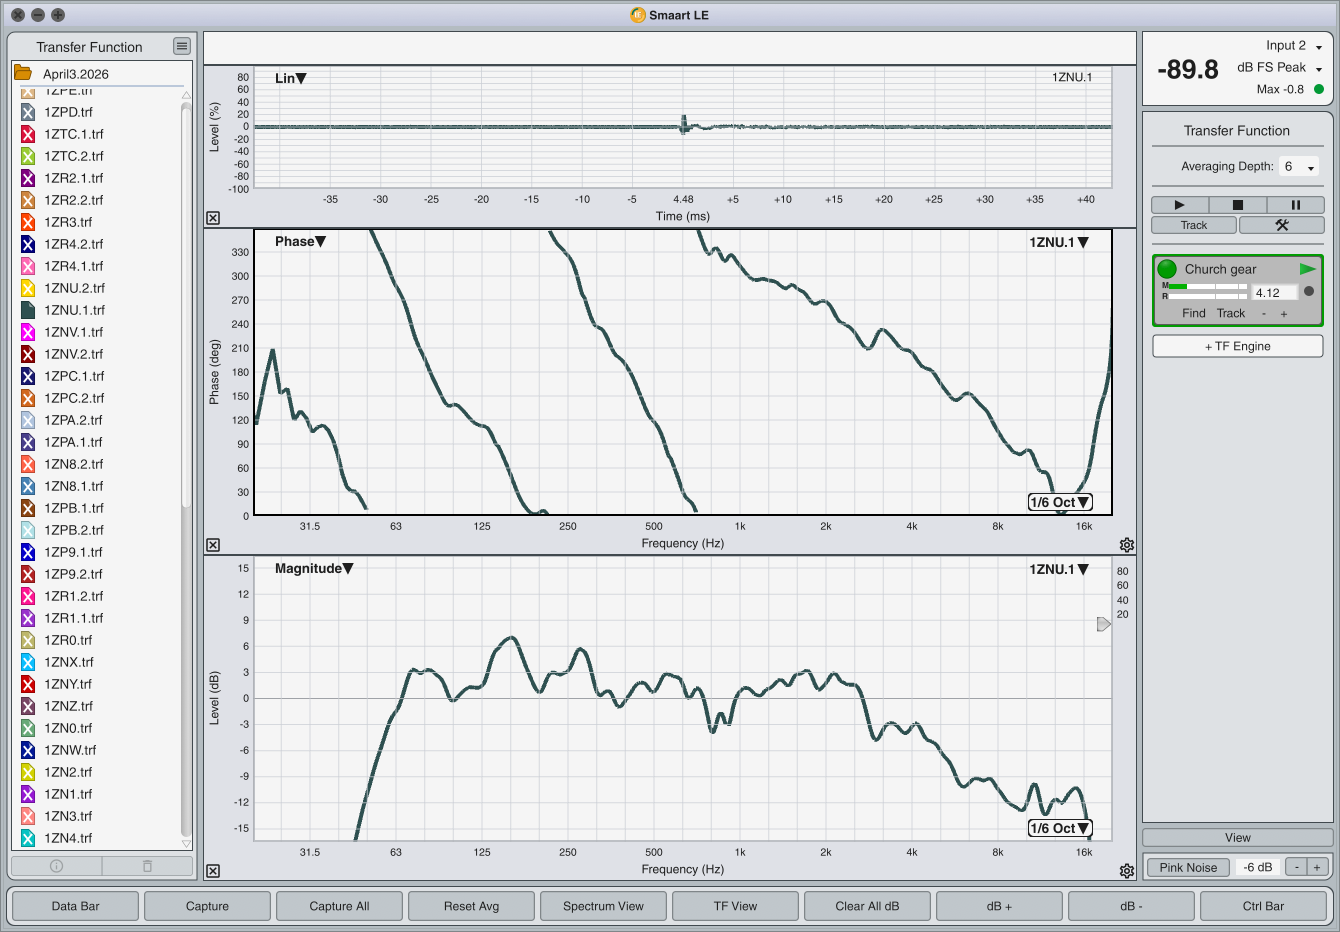Open the Phase 1ZNU.1 trace dropdown
This screenshot has width=1340, height=932.
[1059, 242]
